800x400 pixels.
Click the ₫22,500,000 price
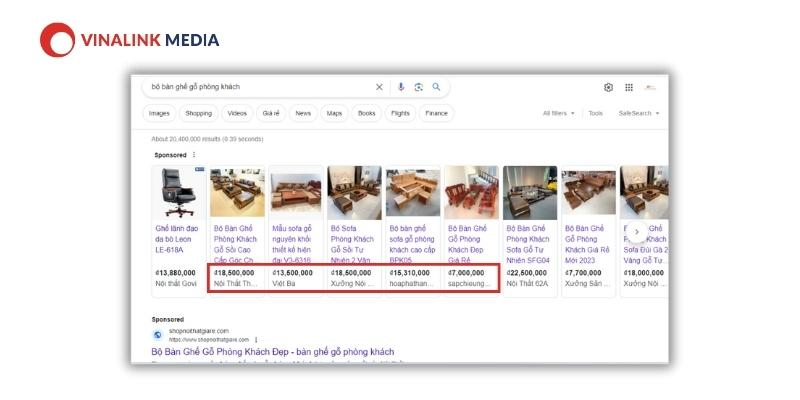527,273
